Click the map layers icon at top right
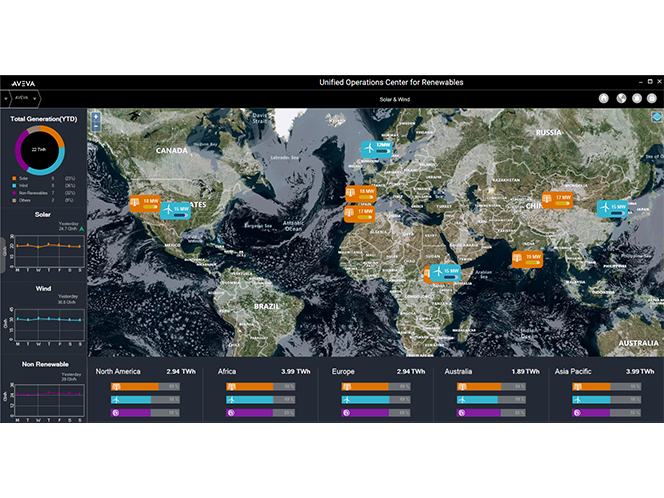 point(655,116)
